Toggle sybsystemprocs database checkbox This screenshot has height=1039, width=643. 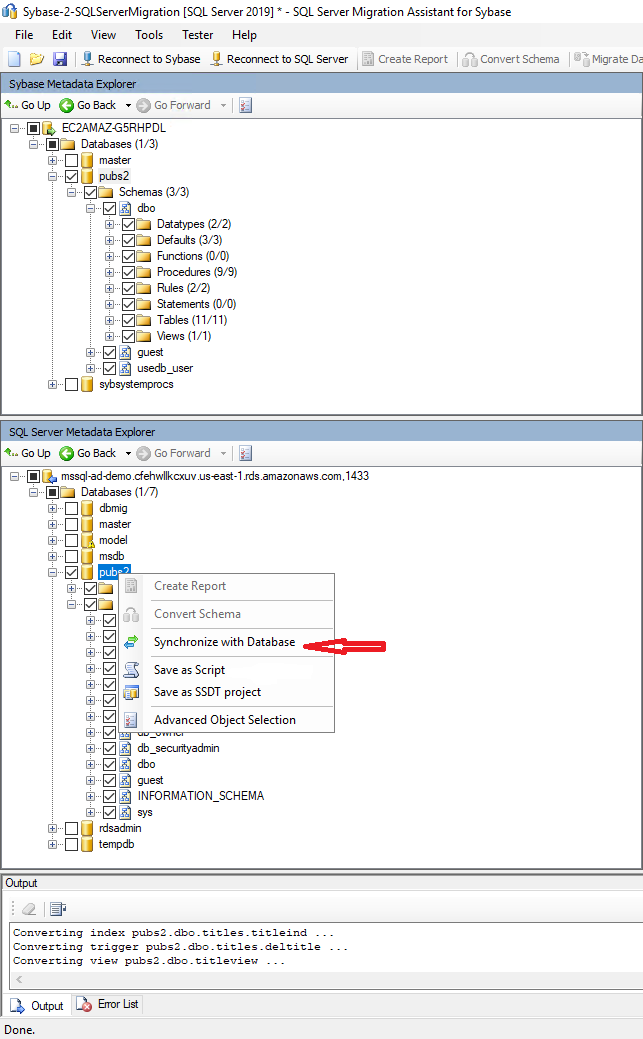pos(72,384)
